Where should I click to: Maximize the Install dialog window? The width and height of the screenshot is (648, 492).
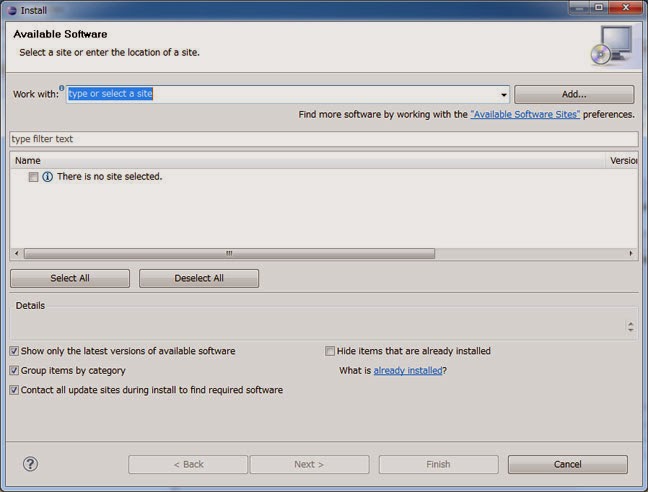599,7
